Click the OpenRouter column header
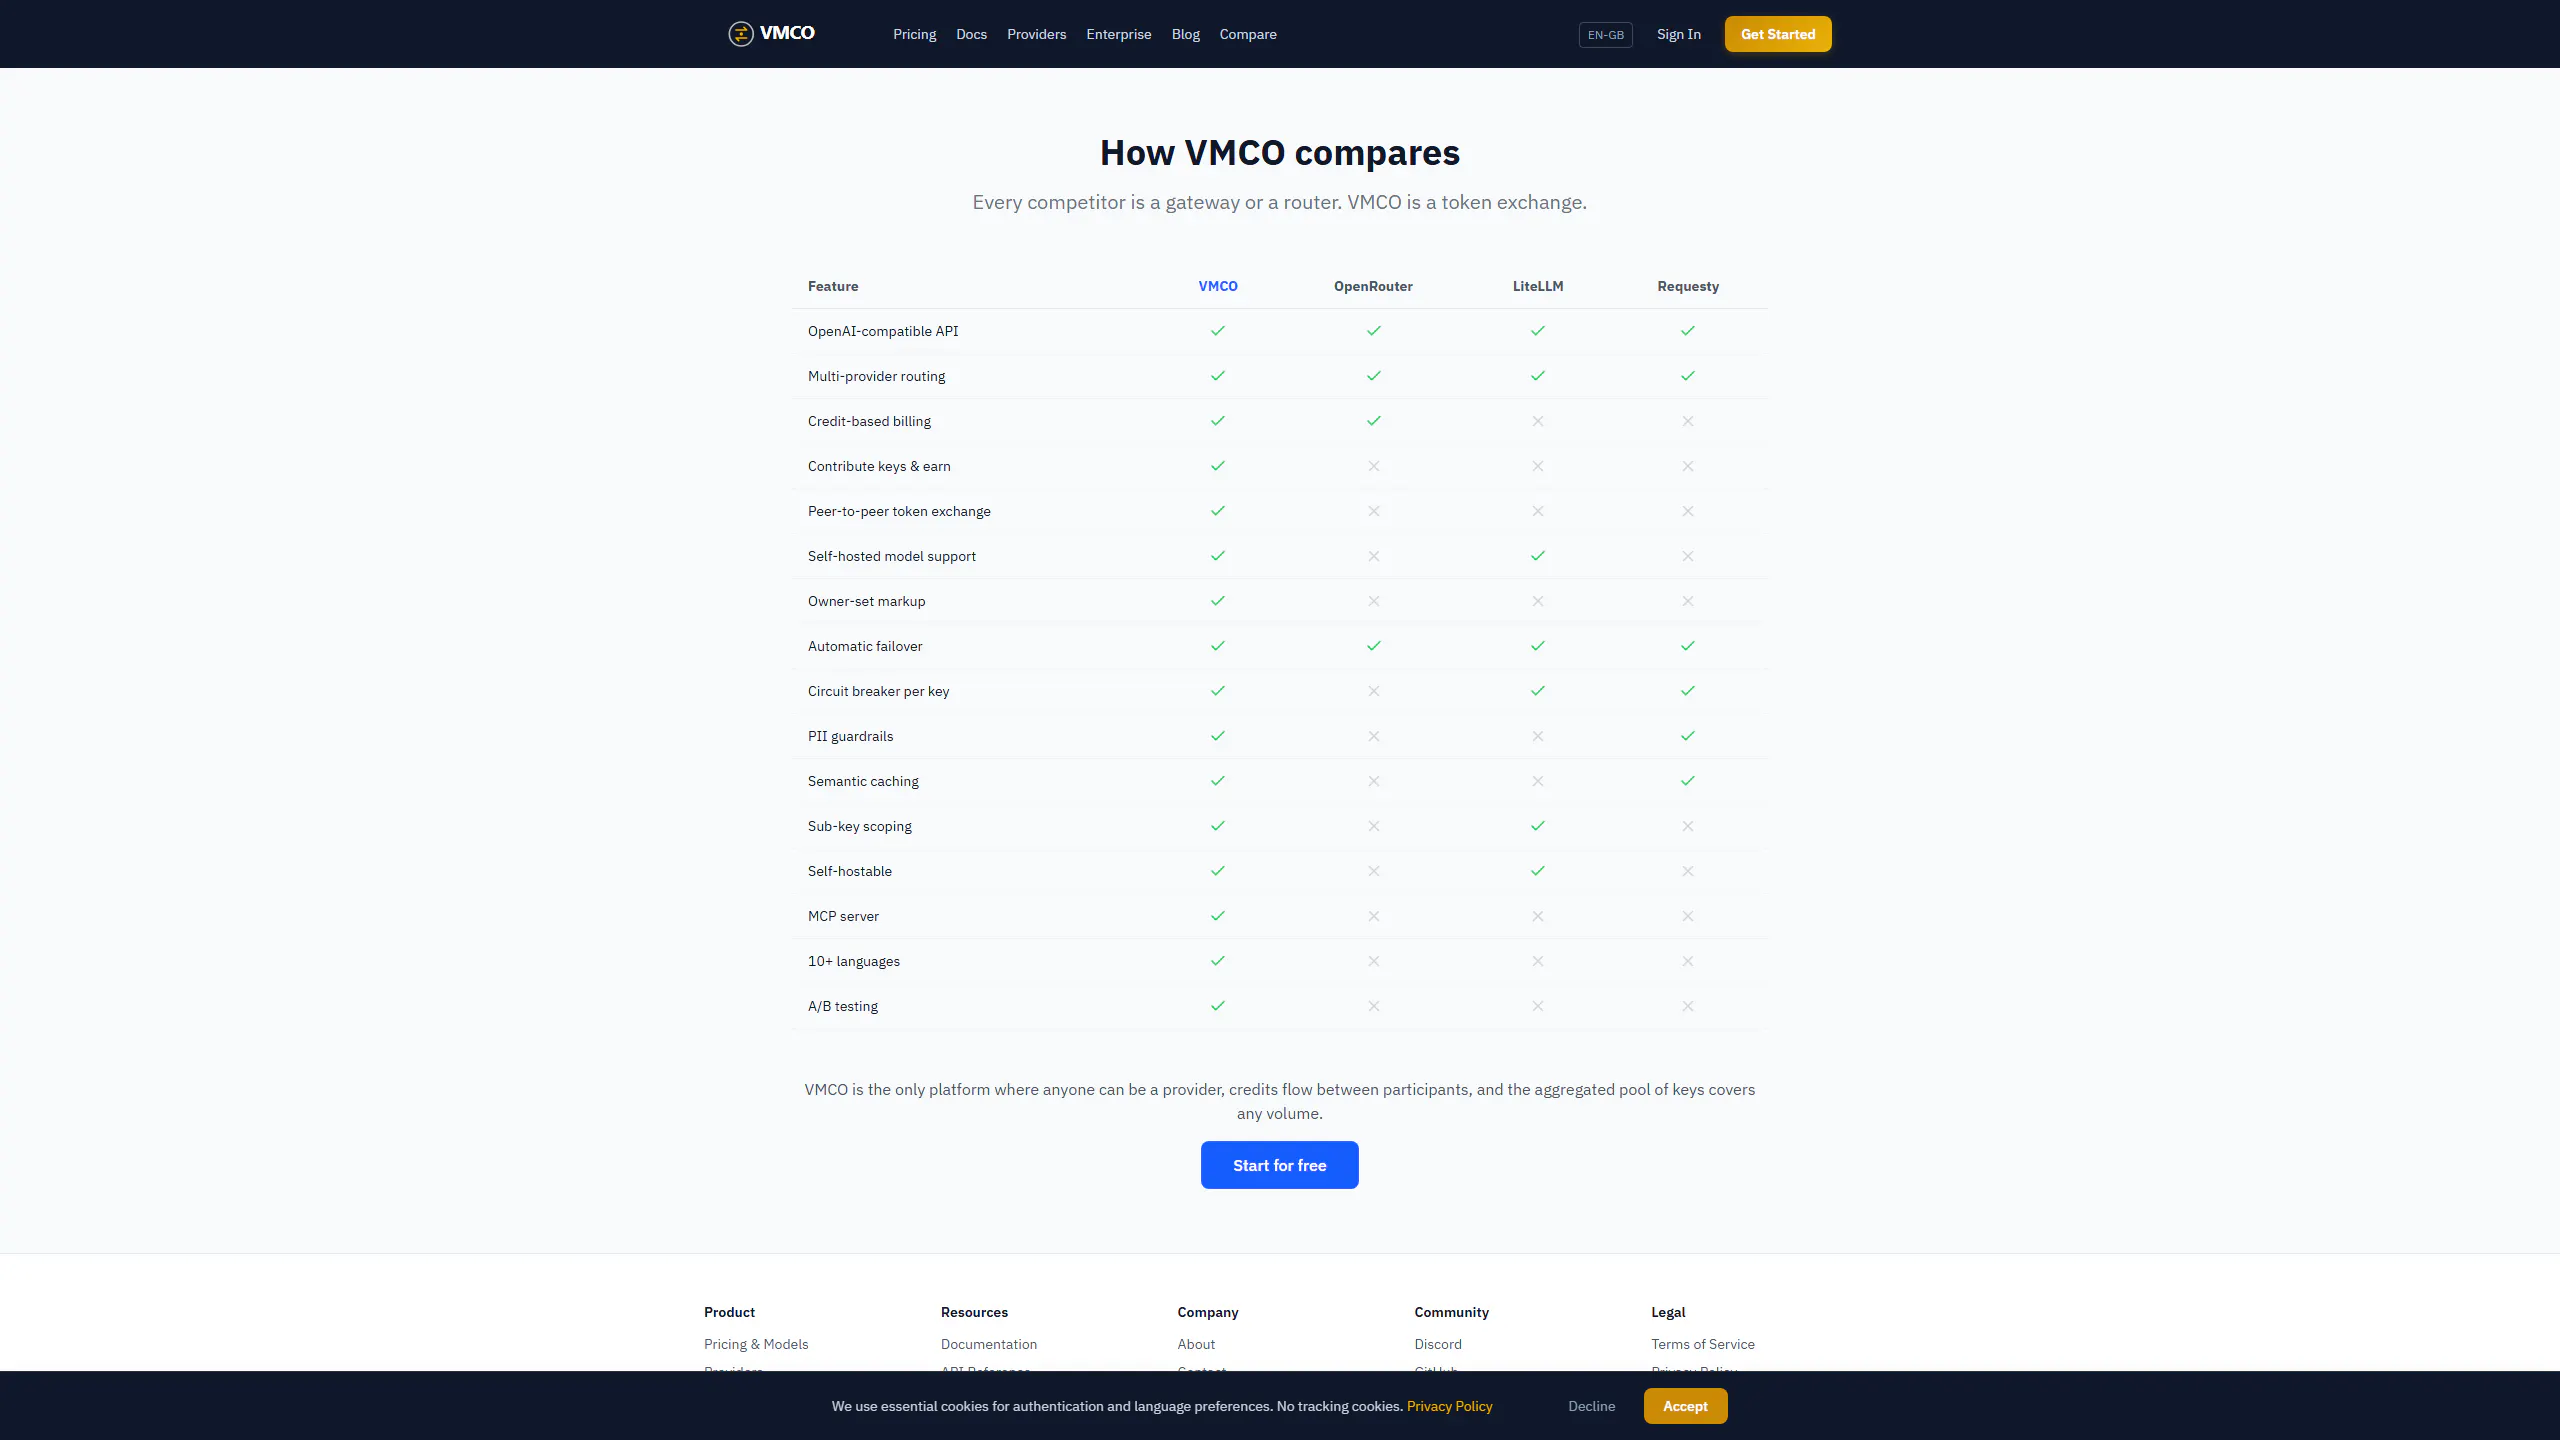This screenshot has width=2560, height=1440. pos(1374,286)
